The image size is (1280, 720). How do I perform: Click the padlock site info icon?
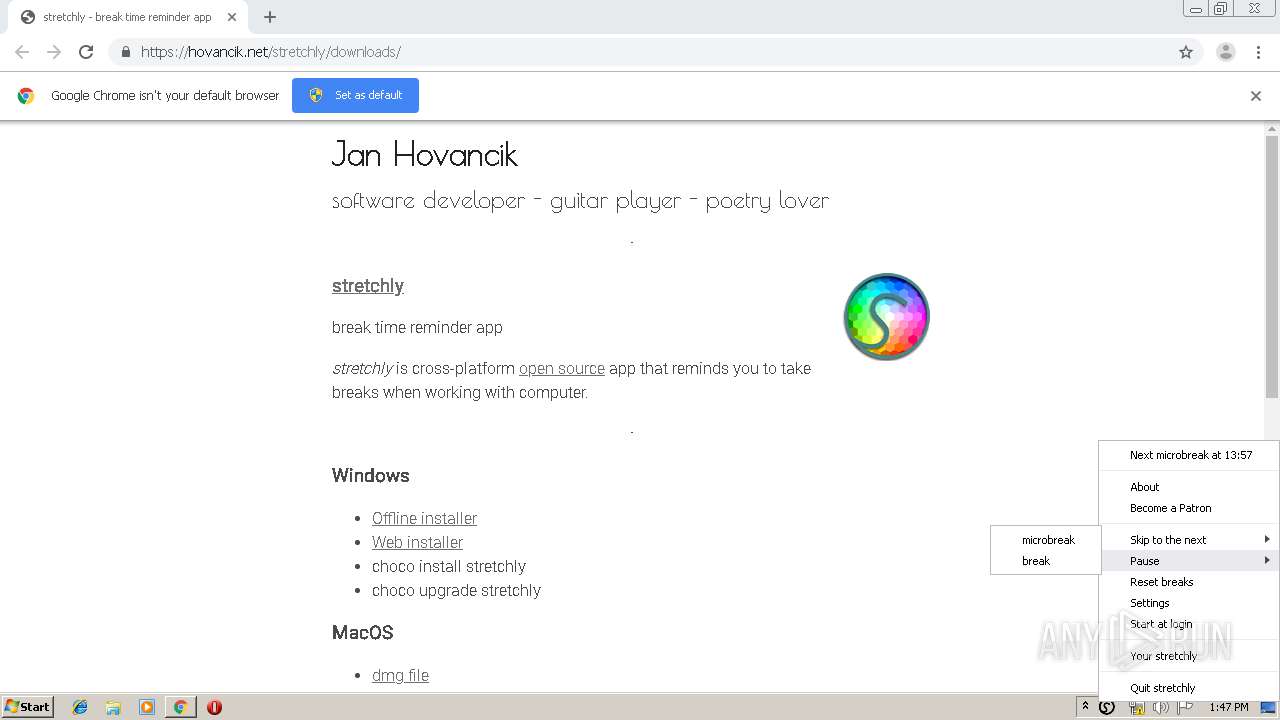click(125, 52)
